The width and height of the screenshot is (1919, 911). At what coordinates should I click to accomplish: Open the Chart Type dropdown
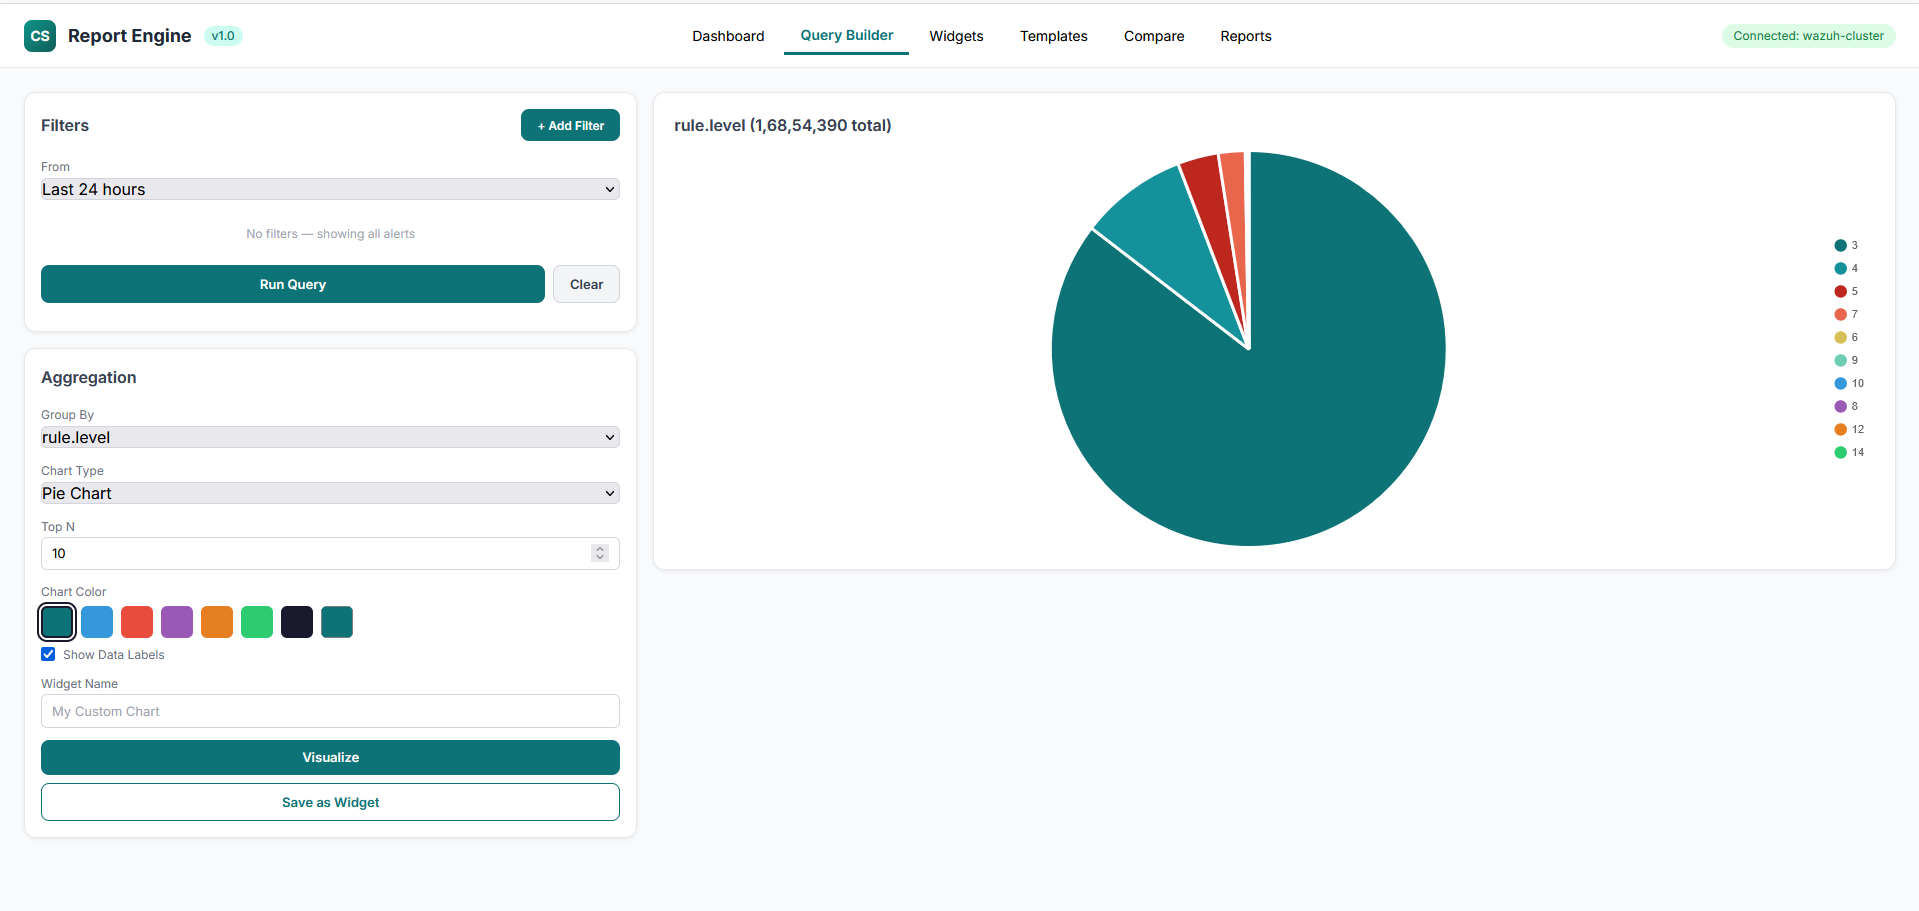tap(330, 493)
